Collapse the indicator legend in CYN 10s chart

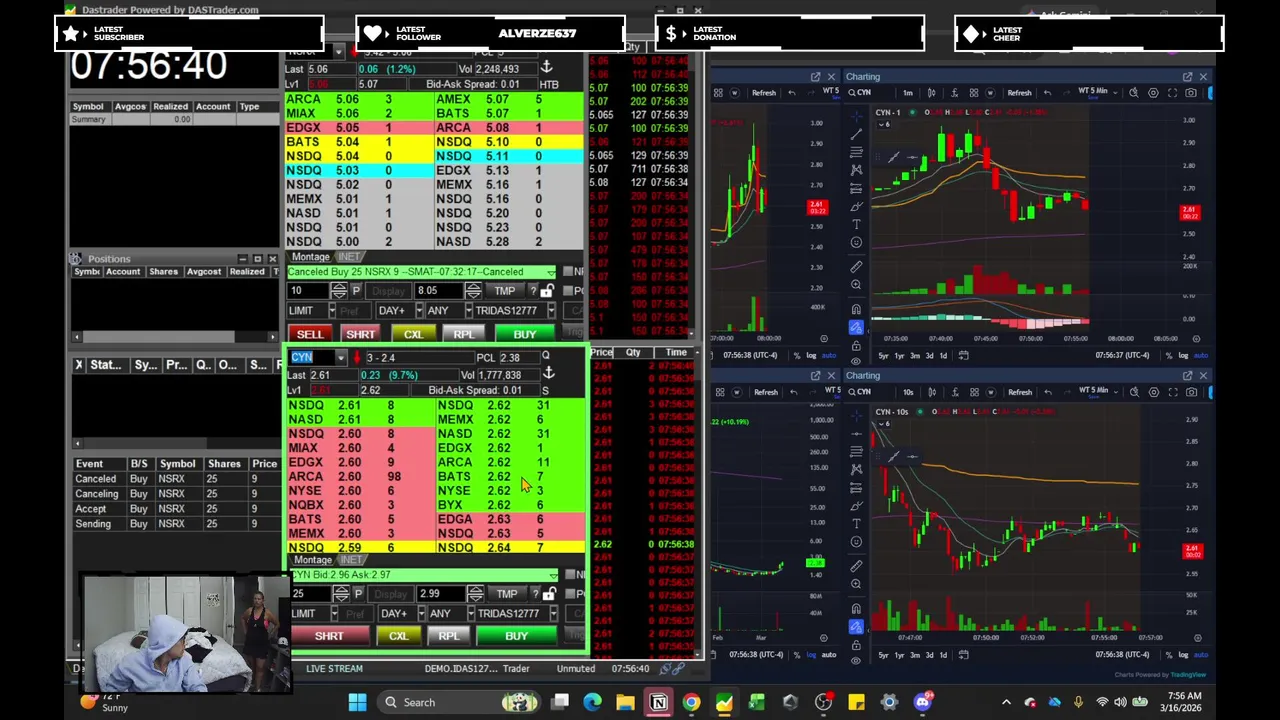[x=886, y=424]
